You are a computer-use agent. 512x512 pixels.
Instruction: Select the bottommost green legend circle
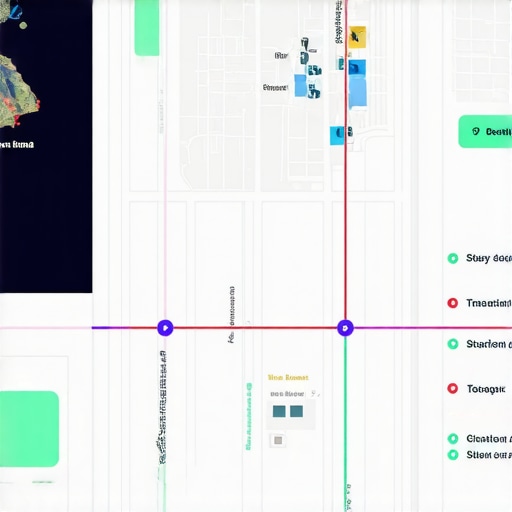(453, 454)
